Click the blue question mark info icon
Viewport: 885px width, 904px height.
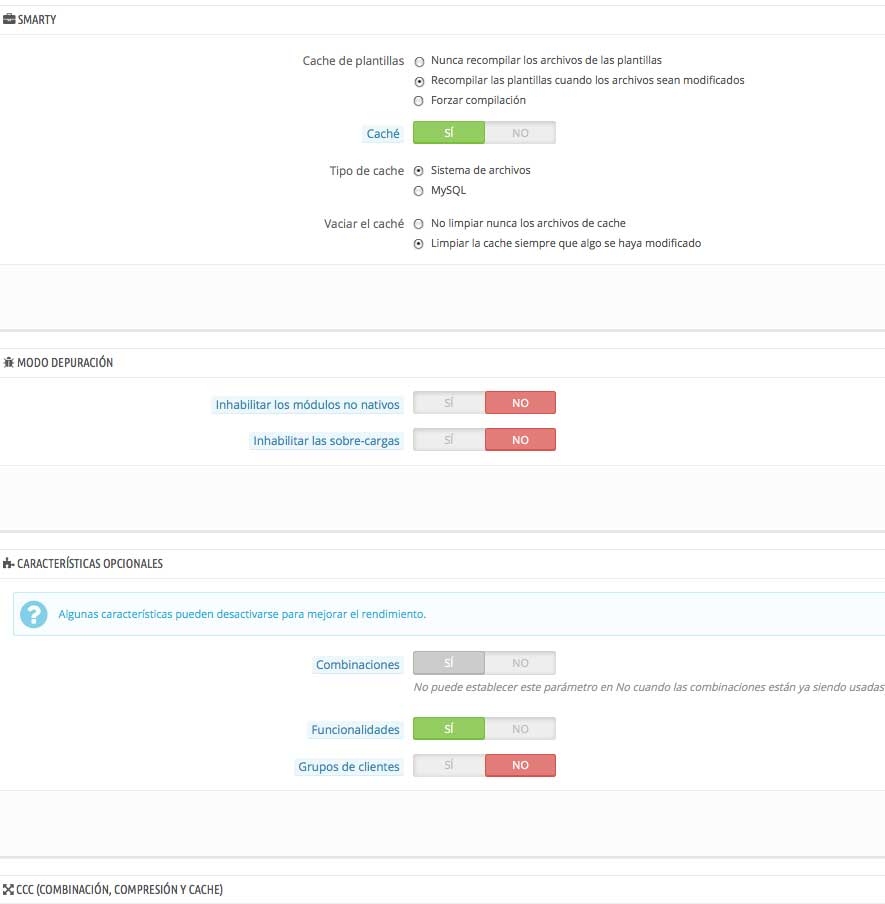33,614
